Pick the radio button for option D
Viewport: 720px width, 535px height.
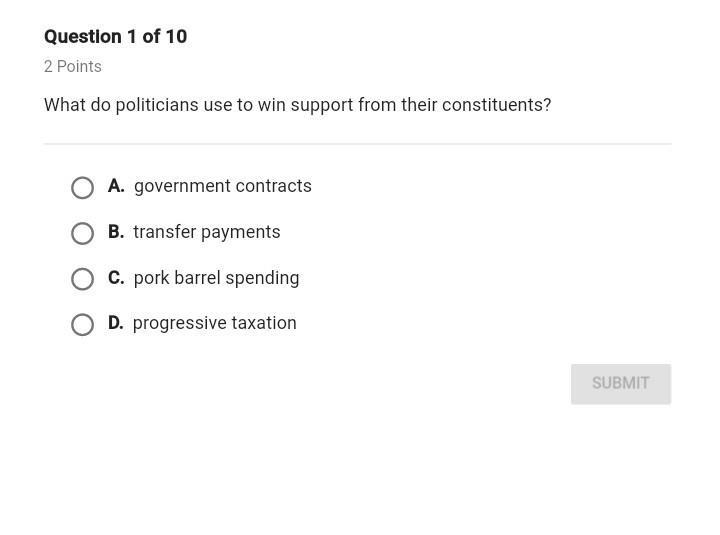pyautogui.click(x=82, y=325)
